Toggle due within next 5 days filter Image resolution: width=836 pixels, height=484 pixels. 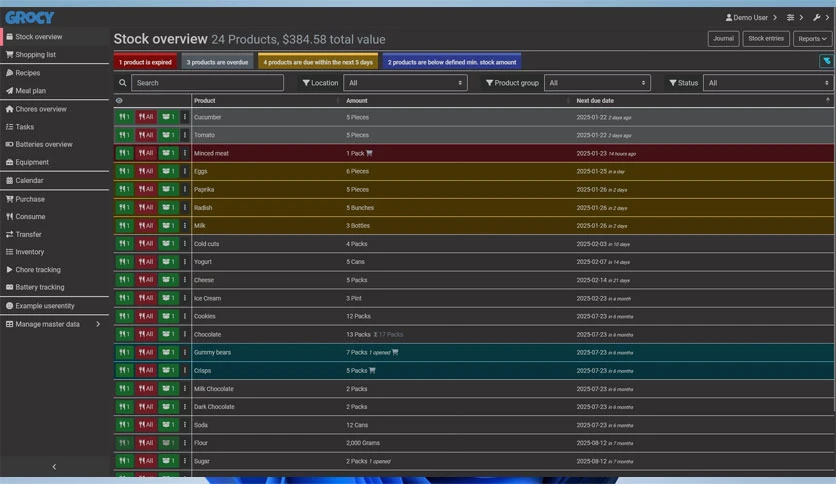point(318,62)
